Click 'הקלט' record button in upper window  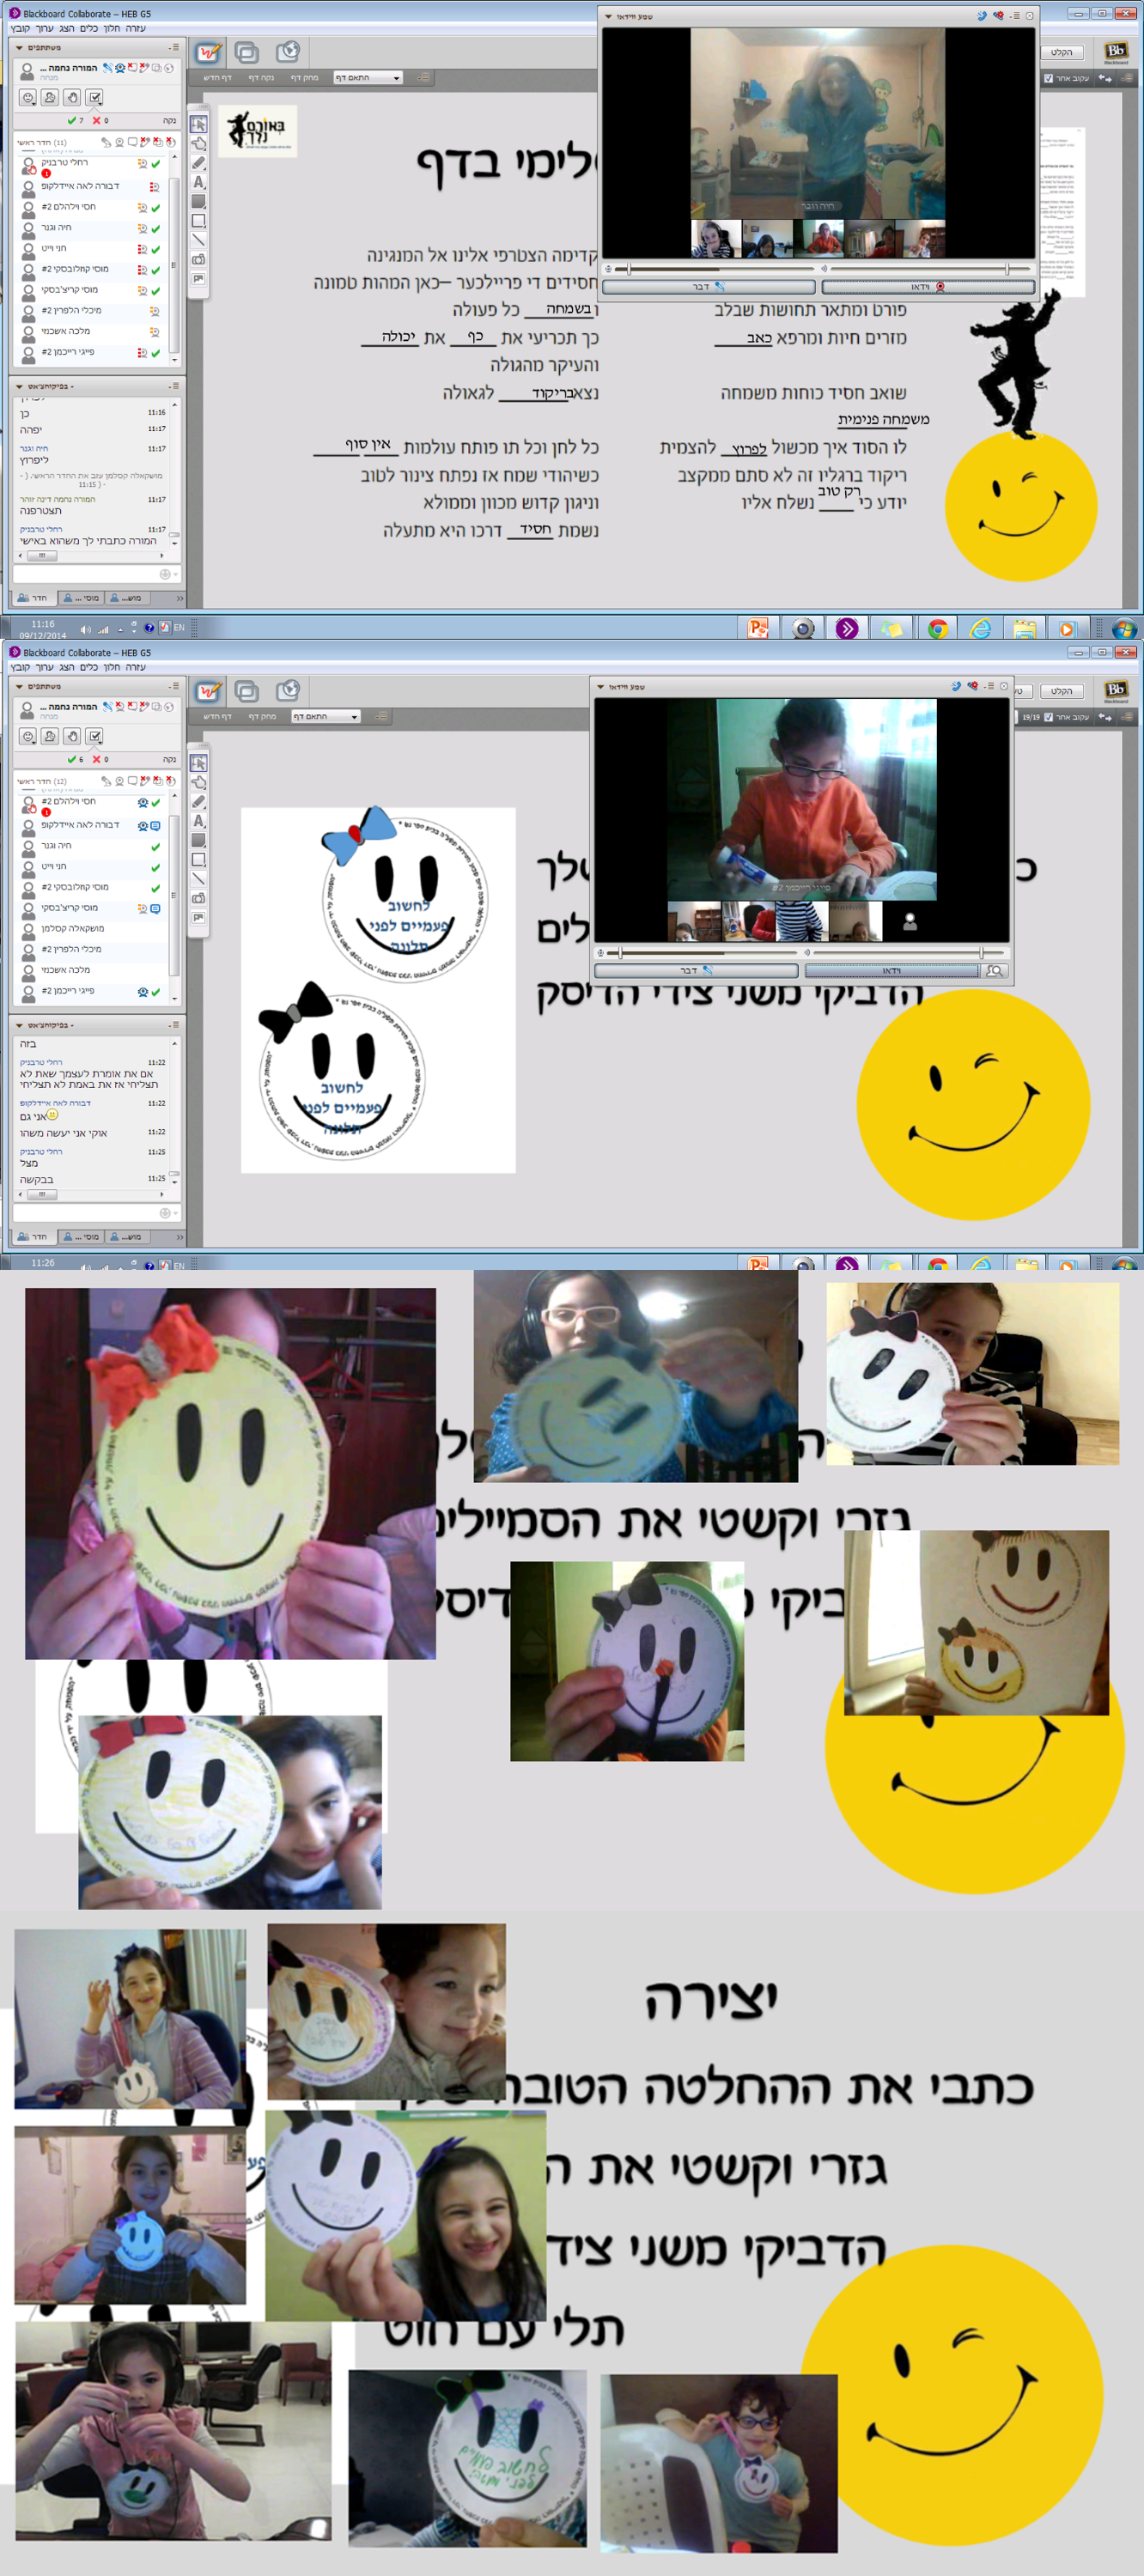1062,52
